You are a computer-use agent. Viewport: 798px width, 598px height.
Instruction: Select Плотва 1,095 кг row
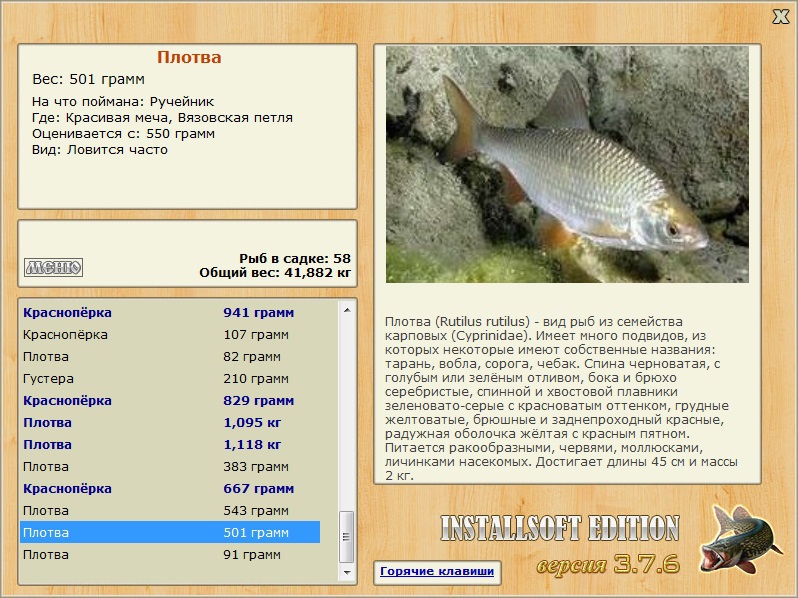coord(170,422)
